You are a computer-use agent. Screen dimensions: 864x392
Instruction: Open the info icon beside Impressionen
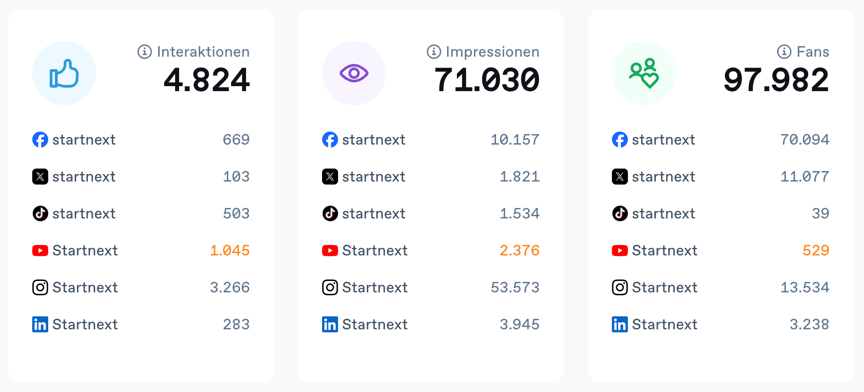(x=434, y=52)
